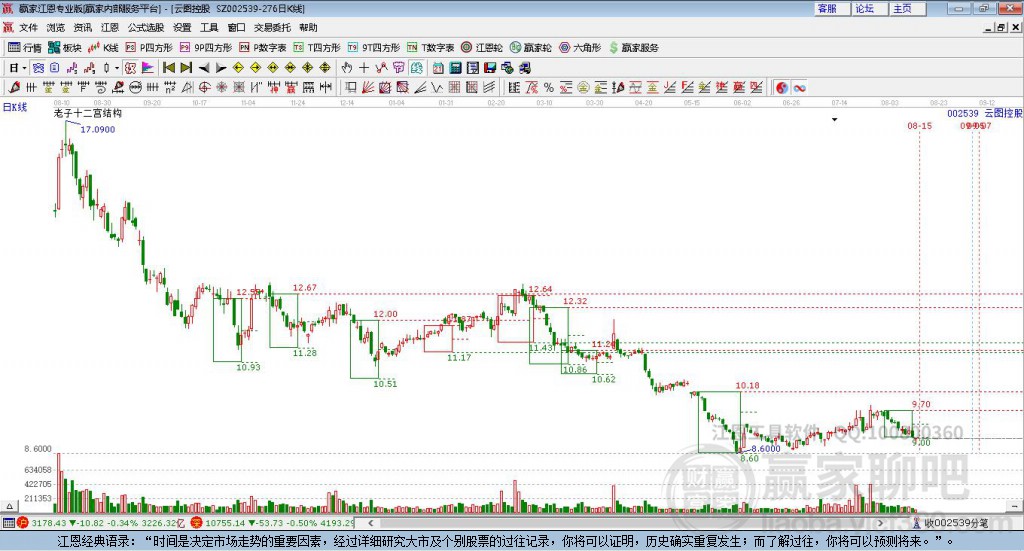Select the red target circle tool
Viewport: 1024px width, 551px height.
[204, 87]
